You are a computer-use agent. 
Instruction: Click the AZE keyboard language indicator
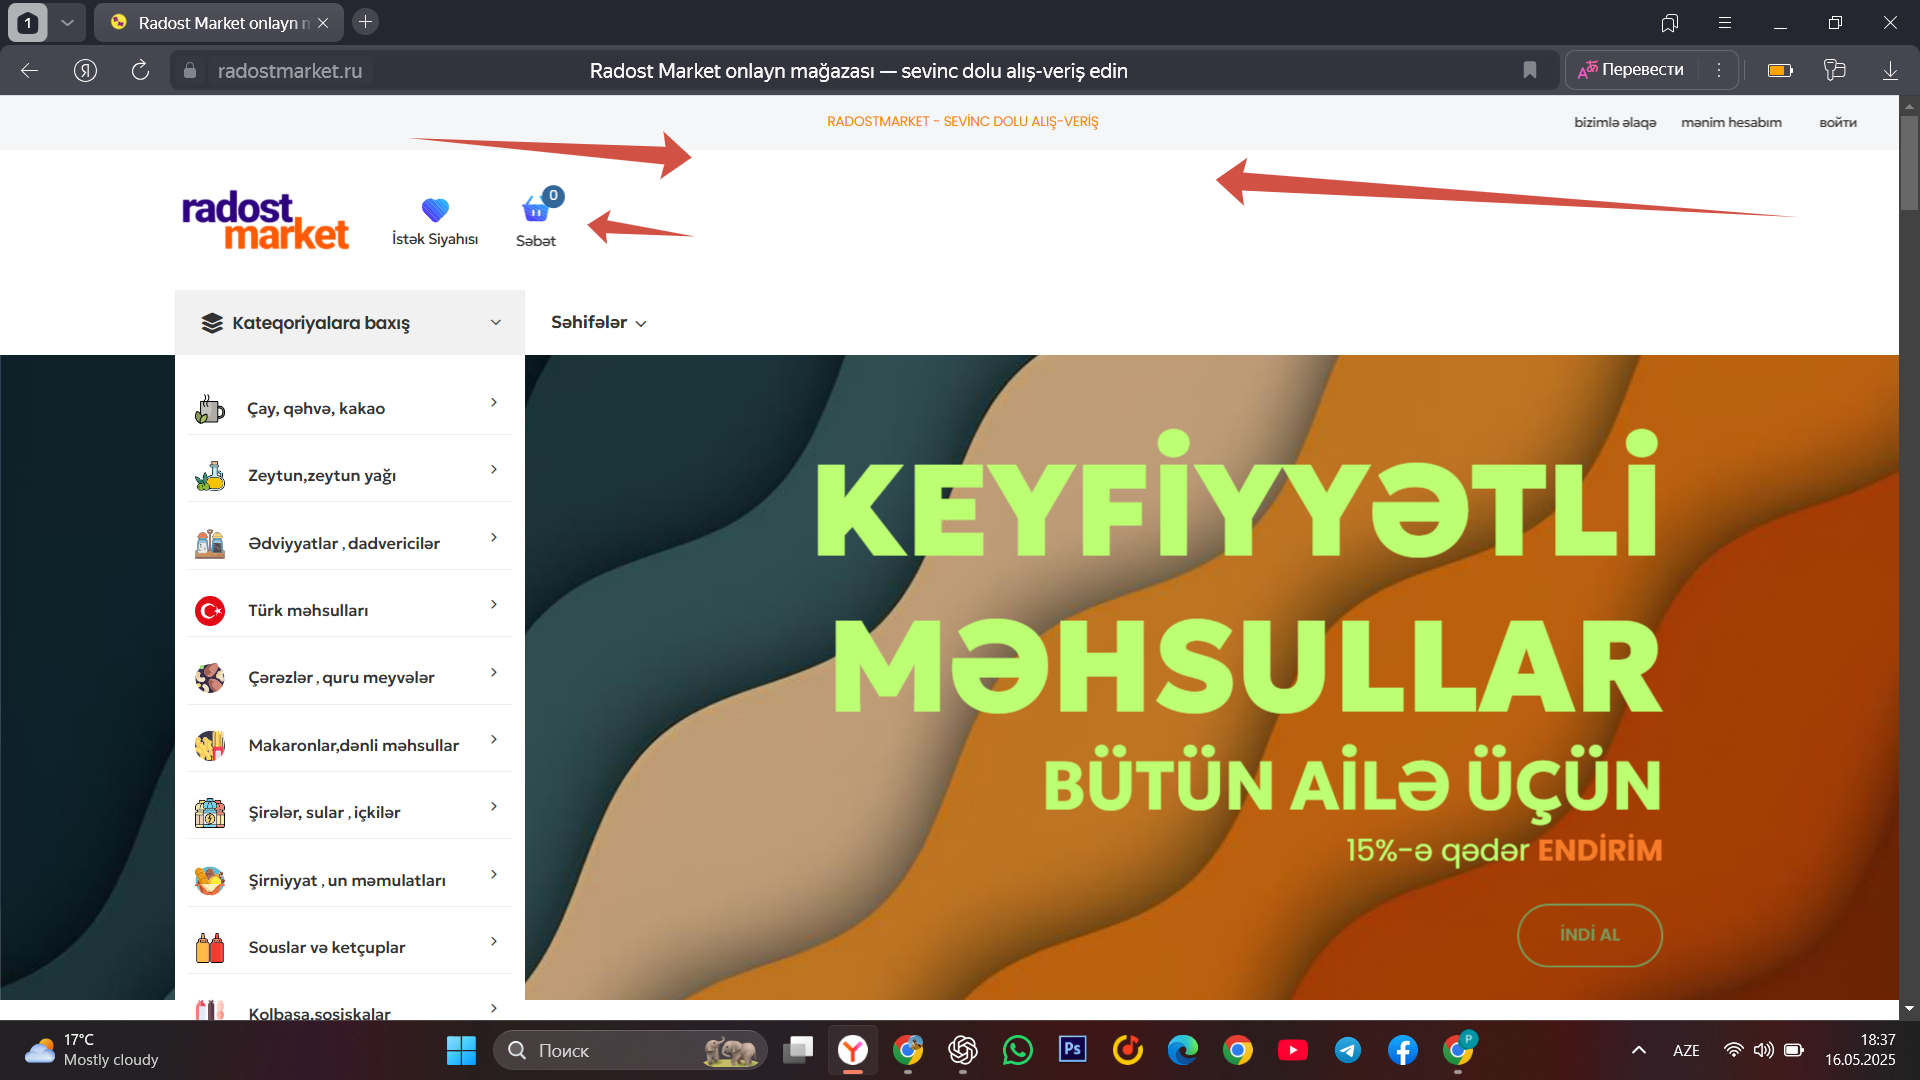point(1686,1050)
